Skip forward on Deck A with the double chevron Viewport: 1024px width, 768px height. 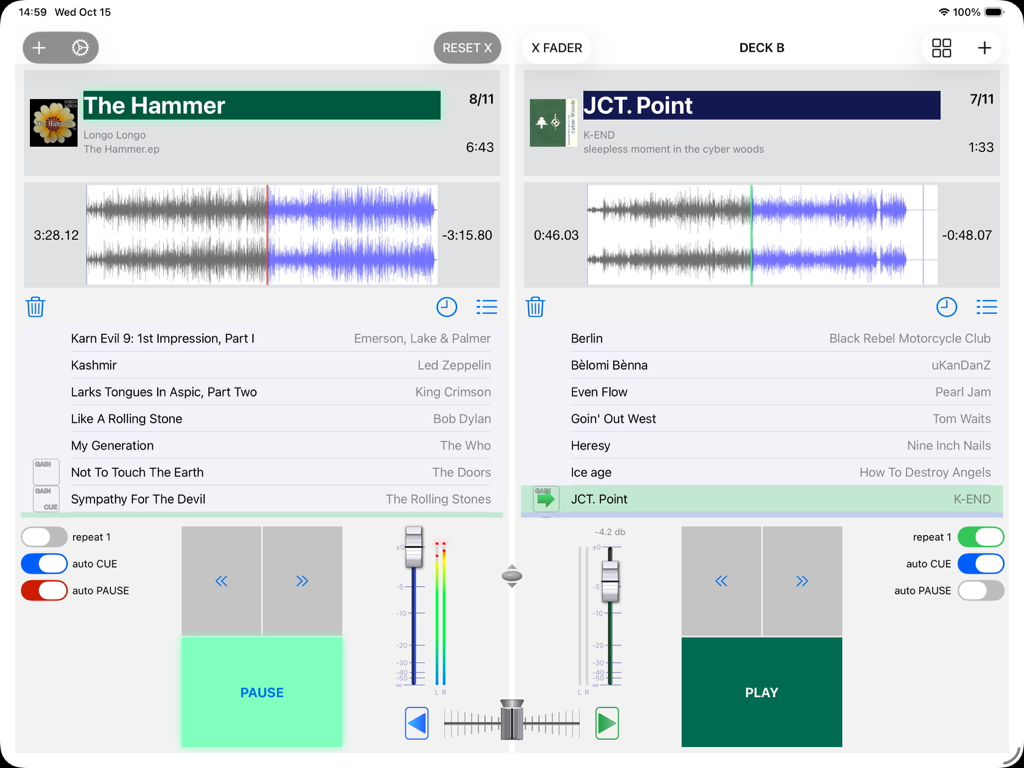[x=302, y=579]
